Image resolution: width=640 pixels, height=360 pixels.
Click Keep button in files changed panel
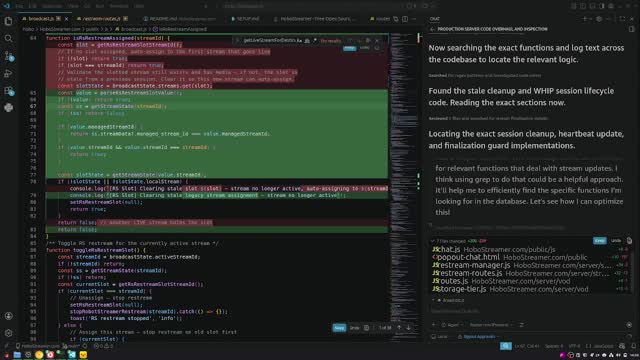click(599, 241)
